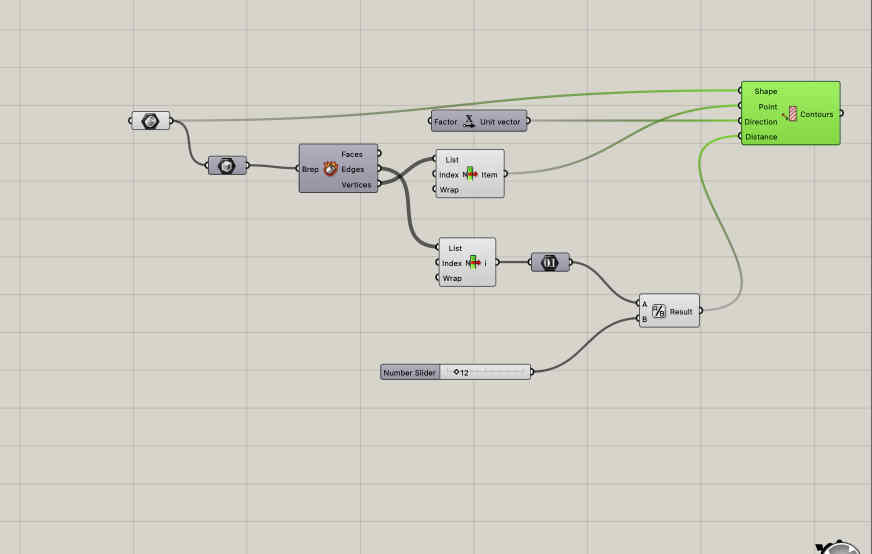Click the Wrap input on lower List Item
Image resolution: width=872 pixels, height=554 pixels.
(452, 278)
